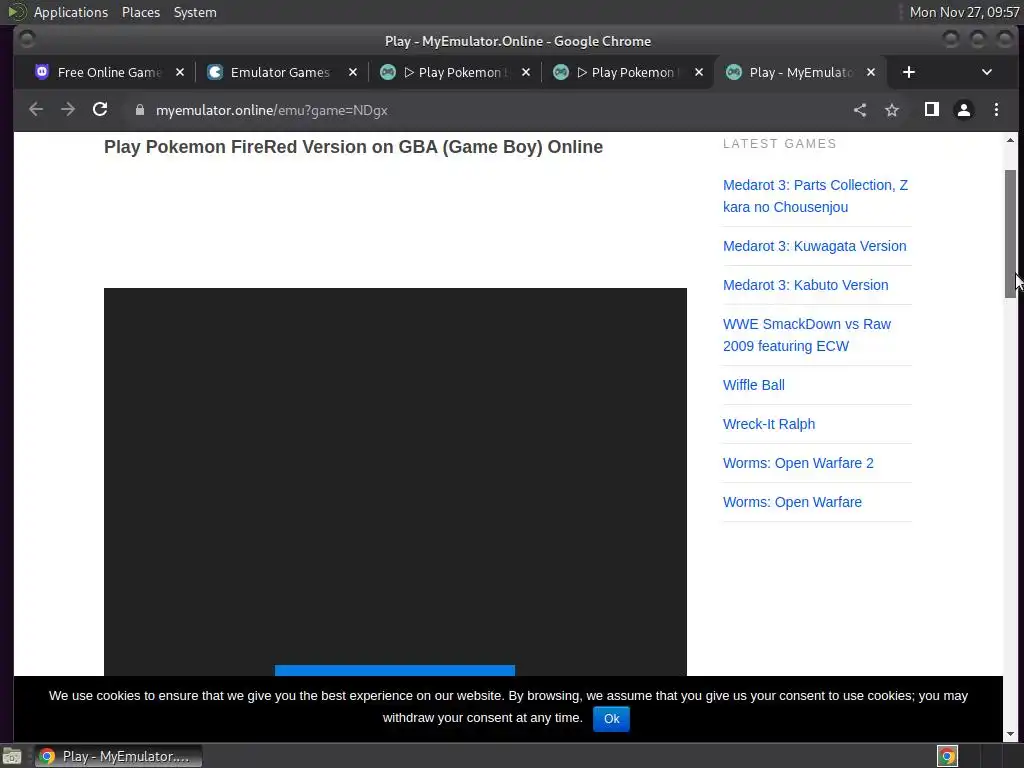Image resolution: width=1024 pixels, height=768 pixels.
Task: View site info via the lock icon
Action: pos(139,110)
